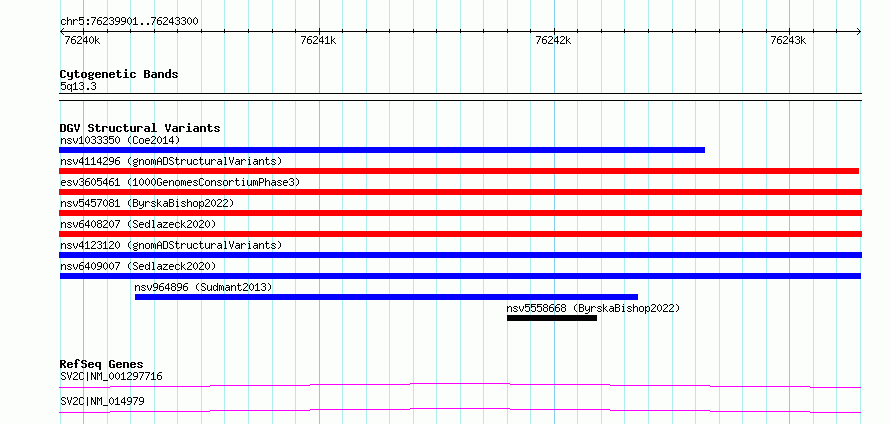Click the nsv1033350 (Coe2014) label
This screenshot has width=890, height=424.
tap(120, 140)
